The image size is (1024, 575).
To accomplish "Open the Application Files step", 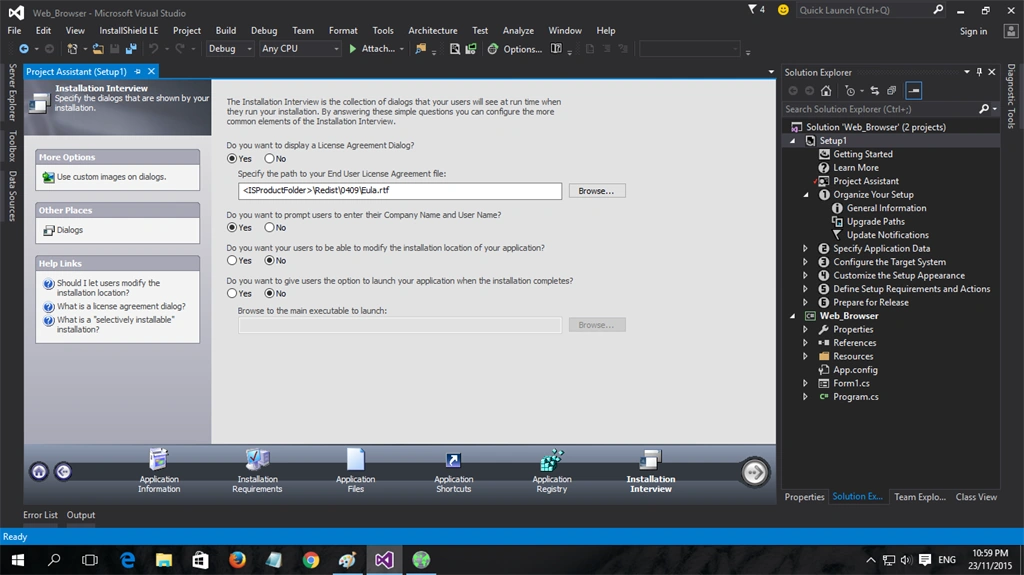I will click(x=355, y=470).
